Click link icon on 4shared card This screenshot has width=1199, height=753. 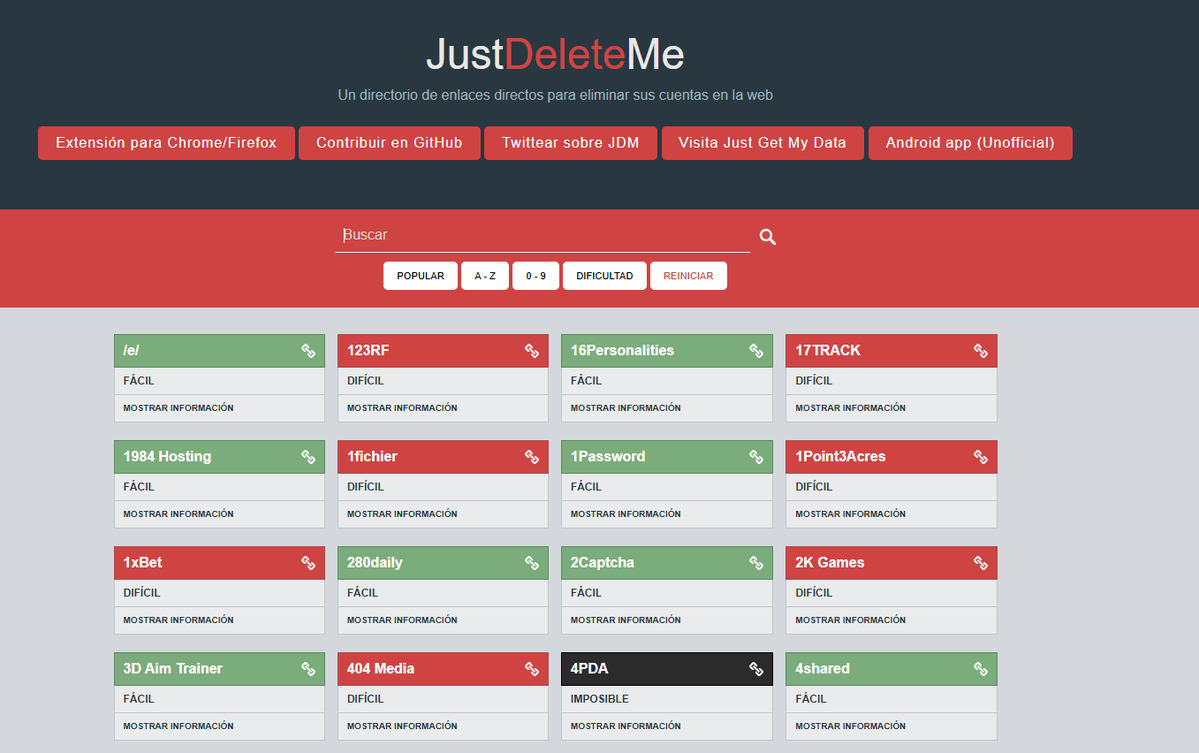[980, 669]
